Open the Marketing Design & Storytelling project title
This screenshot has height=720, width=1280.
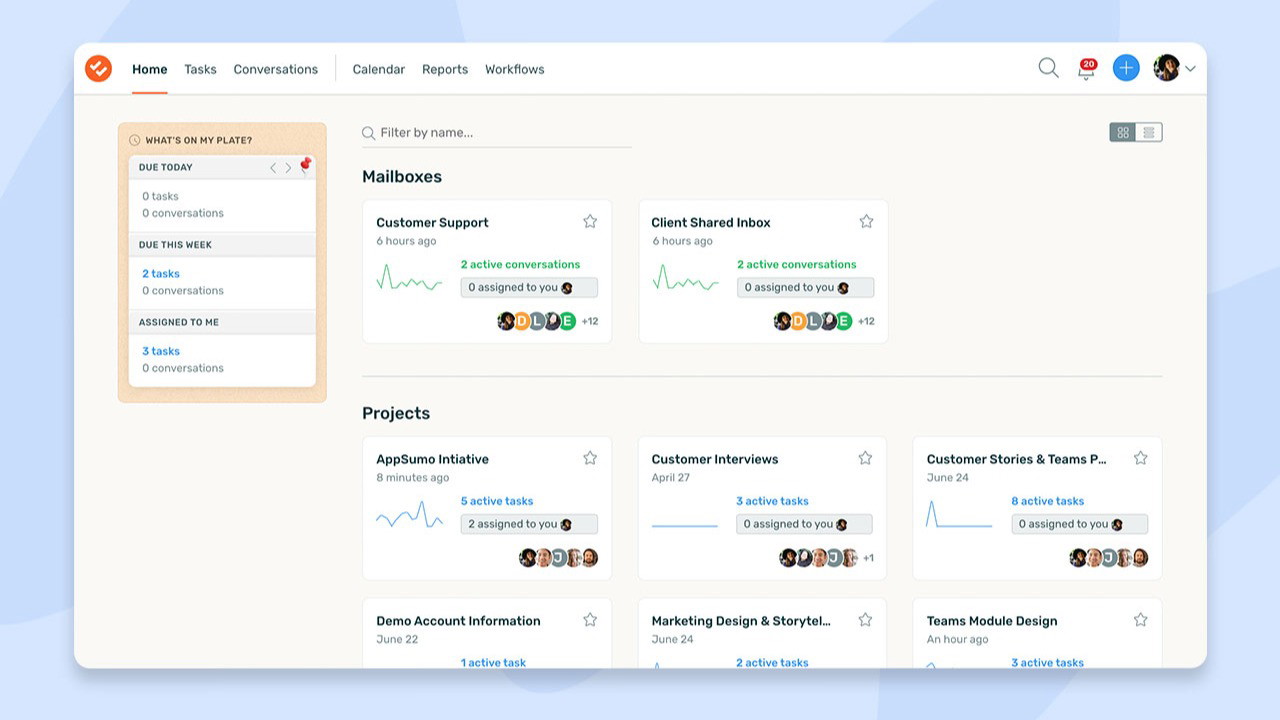741,621
